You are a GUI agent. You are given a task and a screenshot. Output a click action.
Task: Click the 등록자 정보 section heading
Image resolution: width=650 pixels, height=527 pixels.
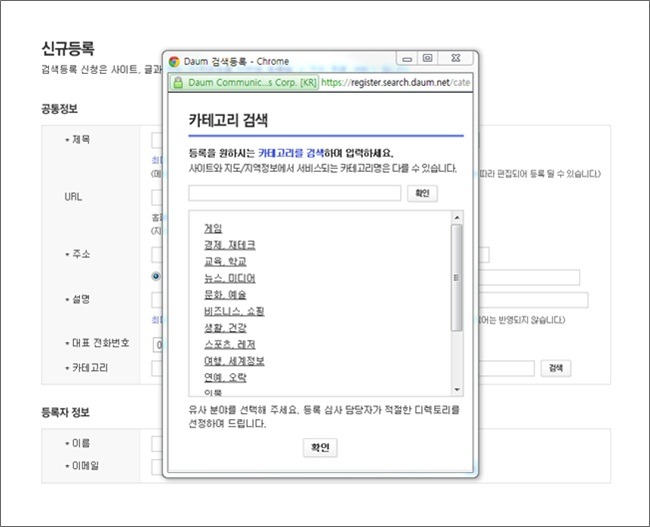pyautogui.click(x=65, y=413)
